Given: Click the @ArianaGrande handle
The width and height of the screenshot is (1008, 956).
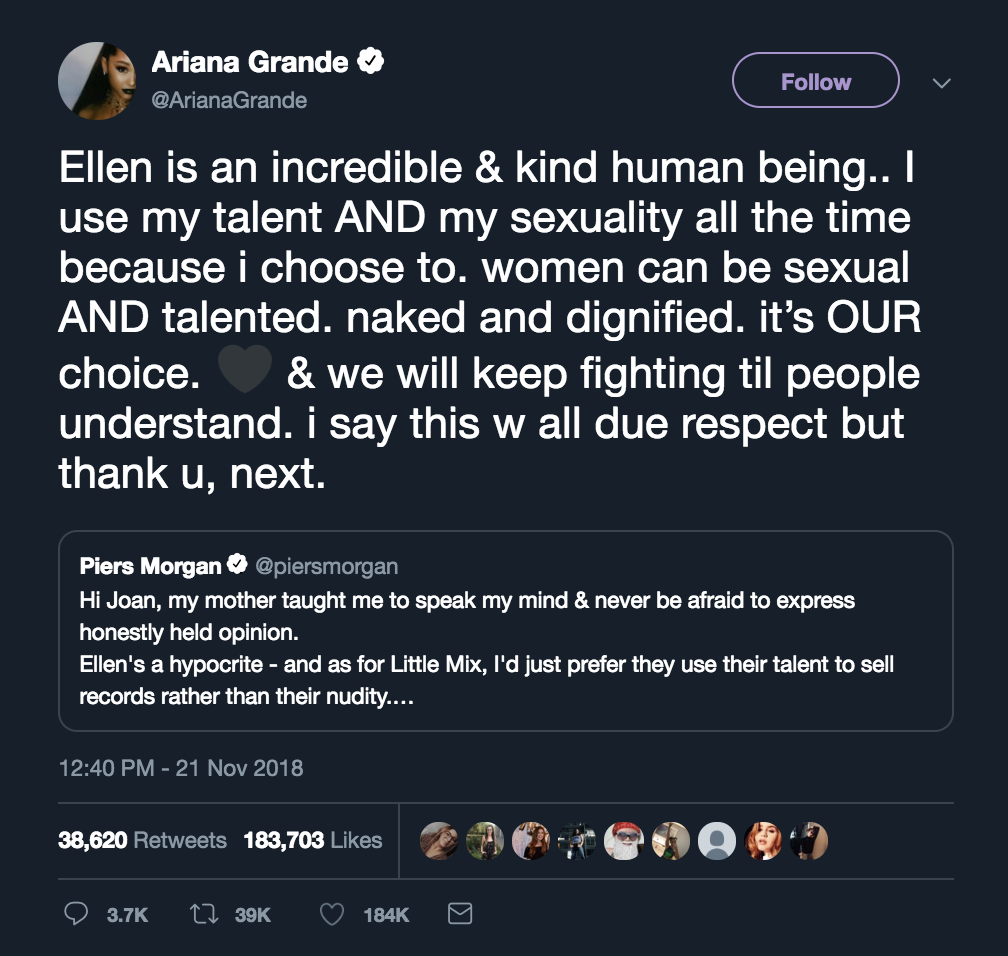Looking at the screenshot, I should [x=229, y=100].
